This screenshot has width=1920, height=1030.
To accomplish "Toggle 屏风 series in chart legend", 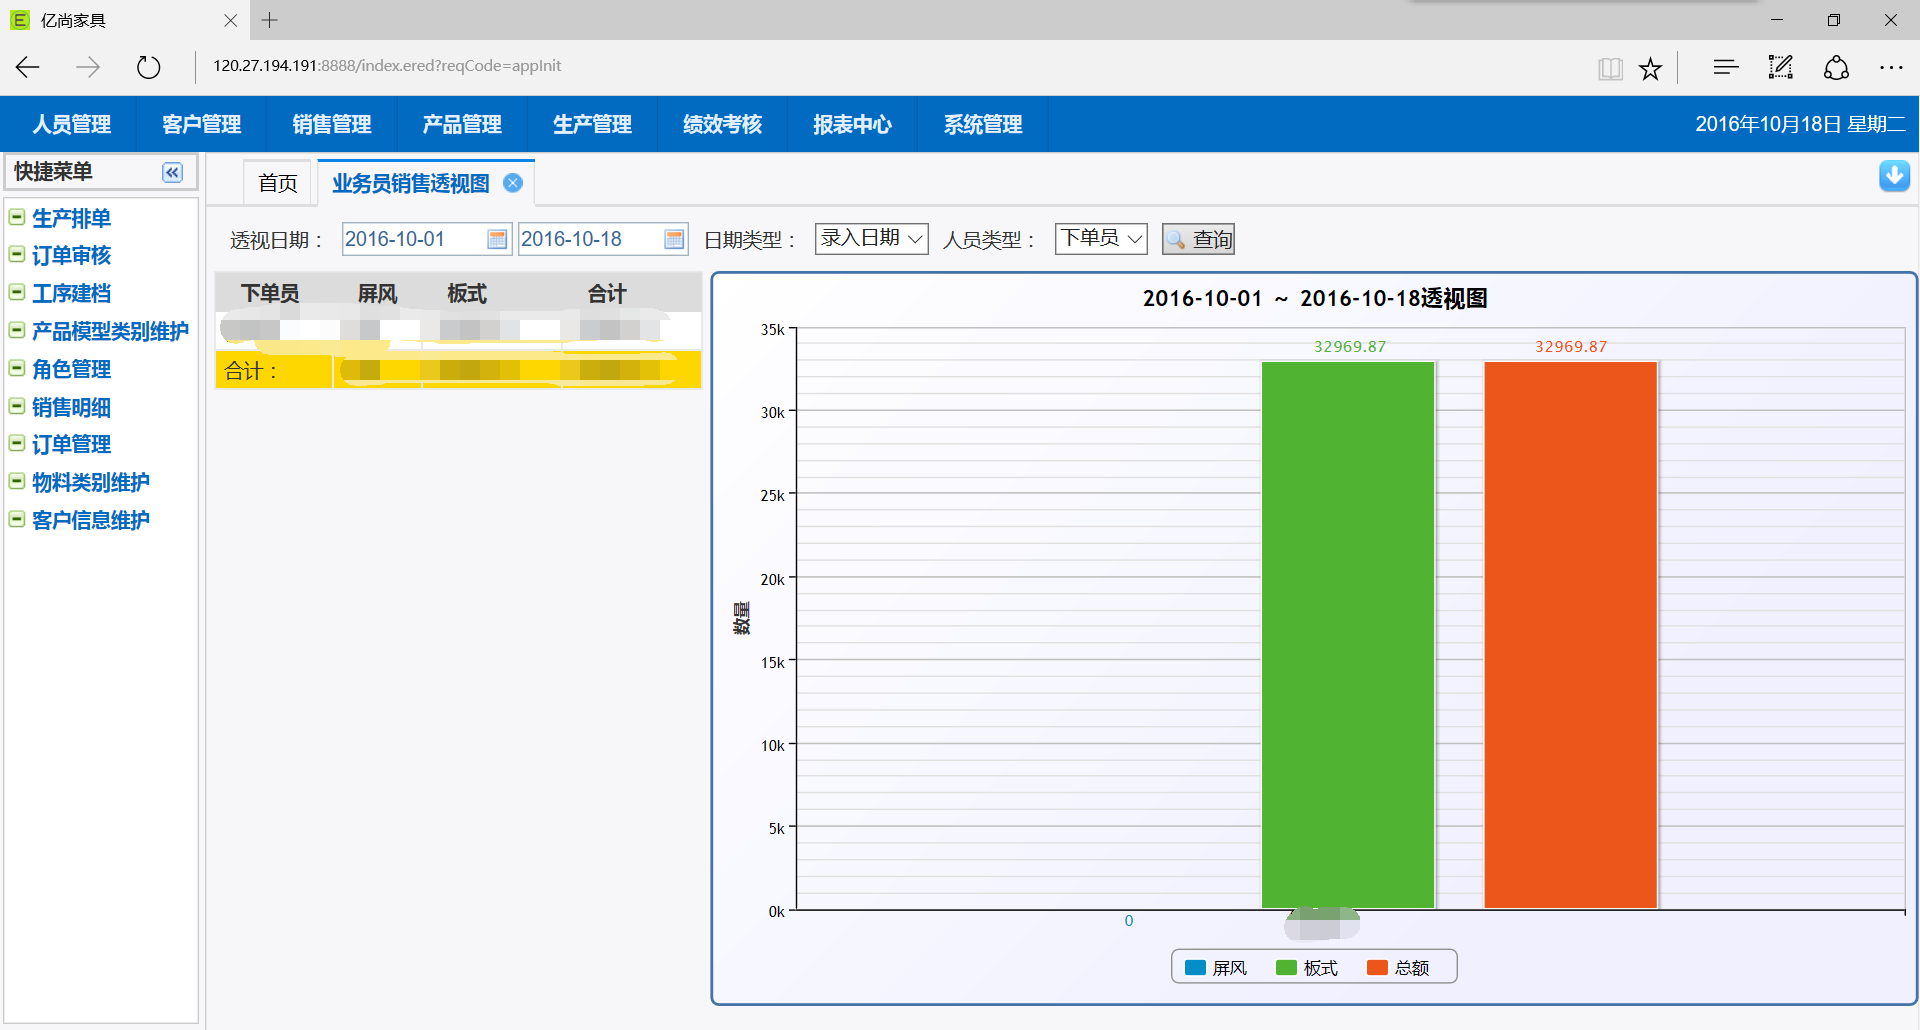I will [1216, 968].
